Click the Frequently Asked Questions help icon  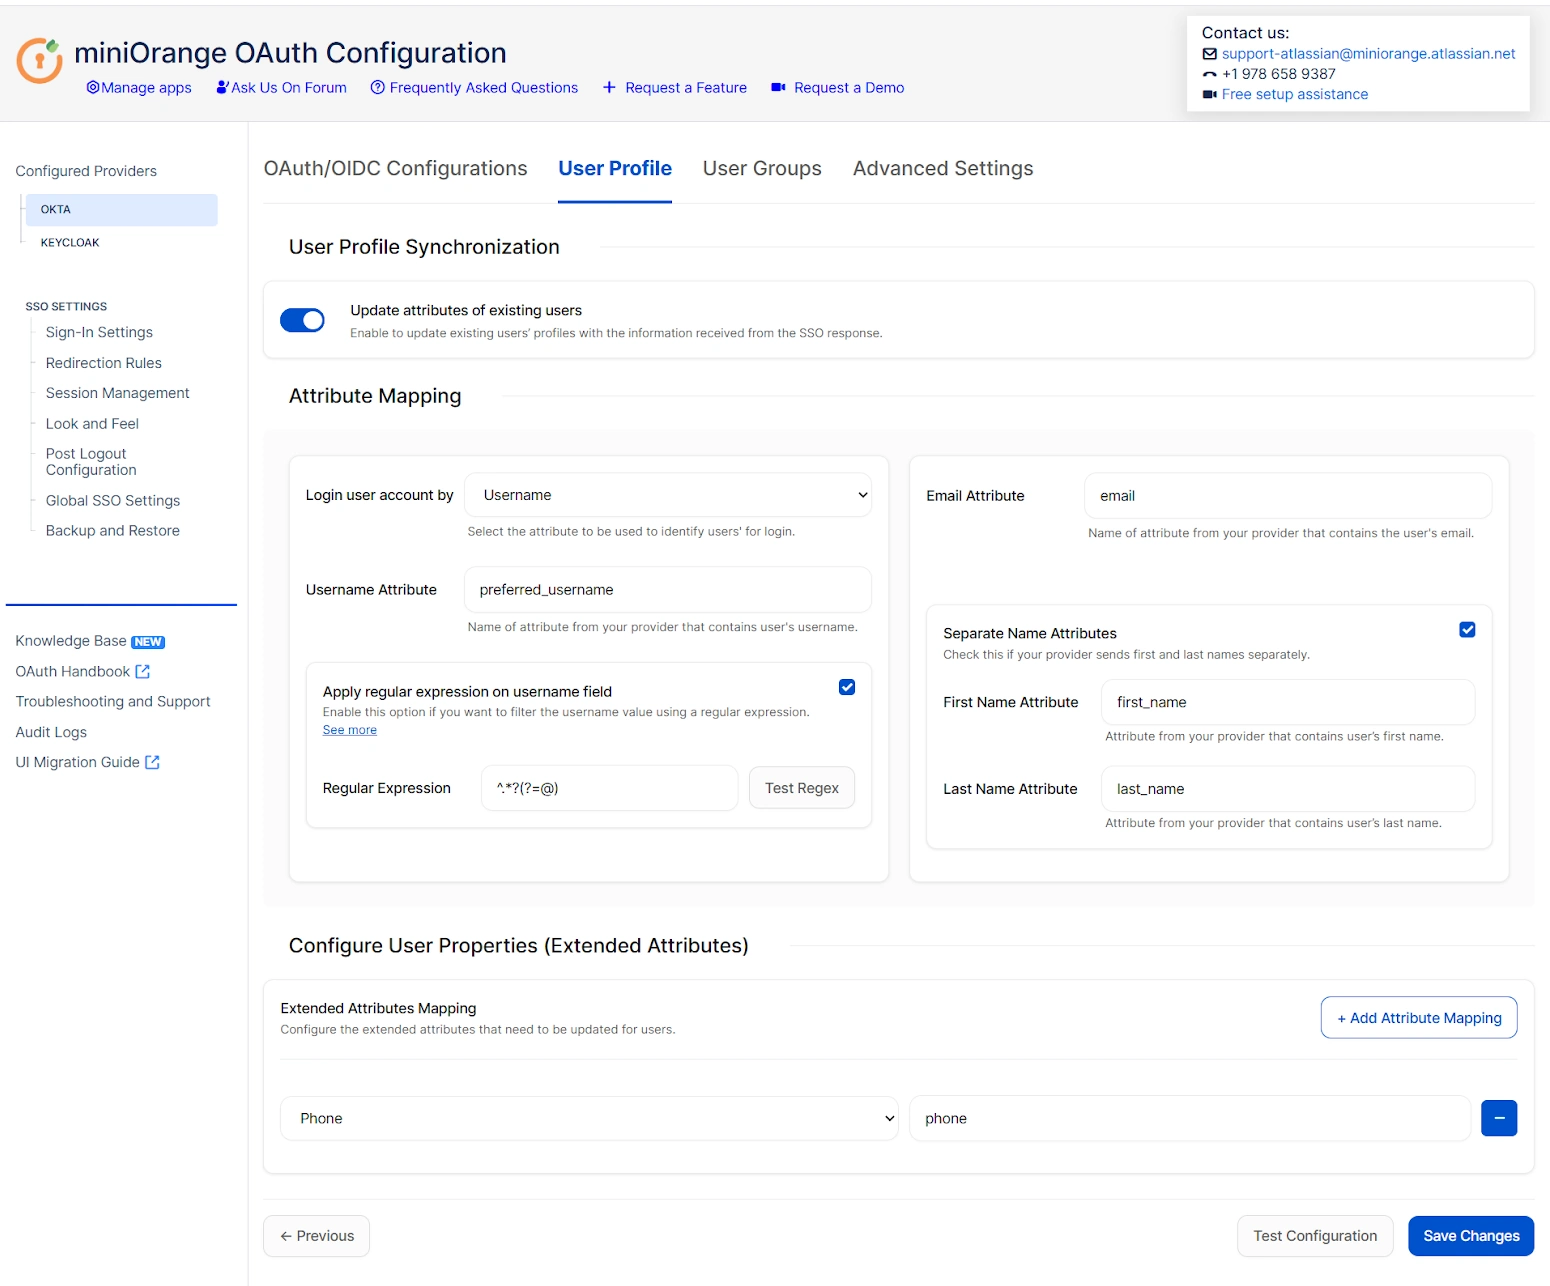[x=378, y=87]
